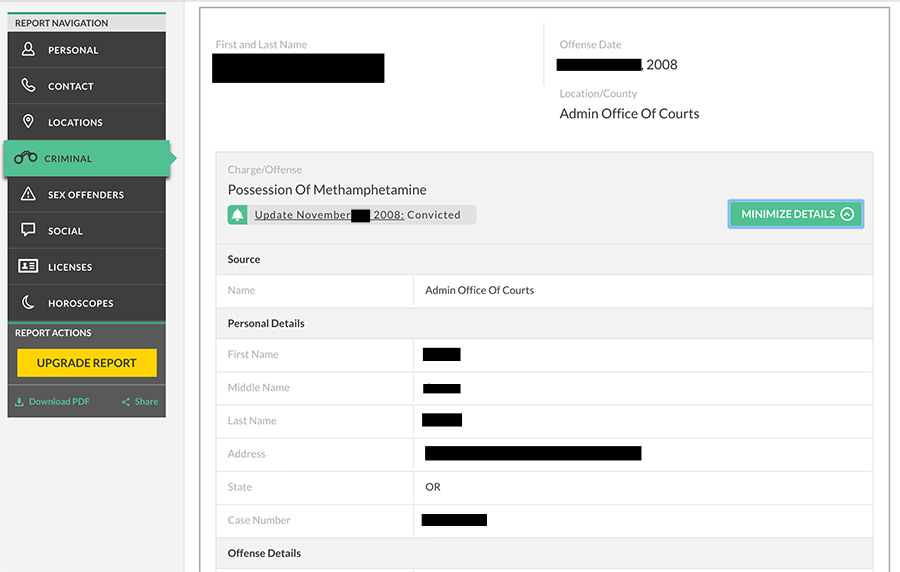Click the Offense Date label
This screenshot has width=900, height=572.
[590, 45]
